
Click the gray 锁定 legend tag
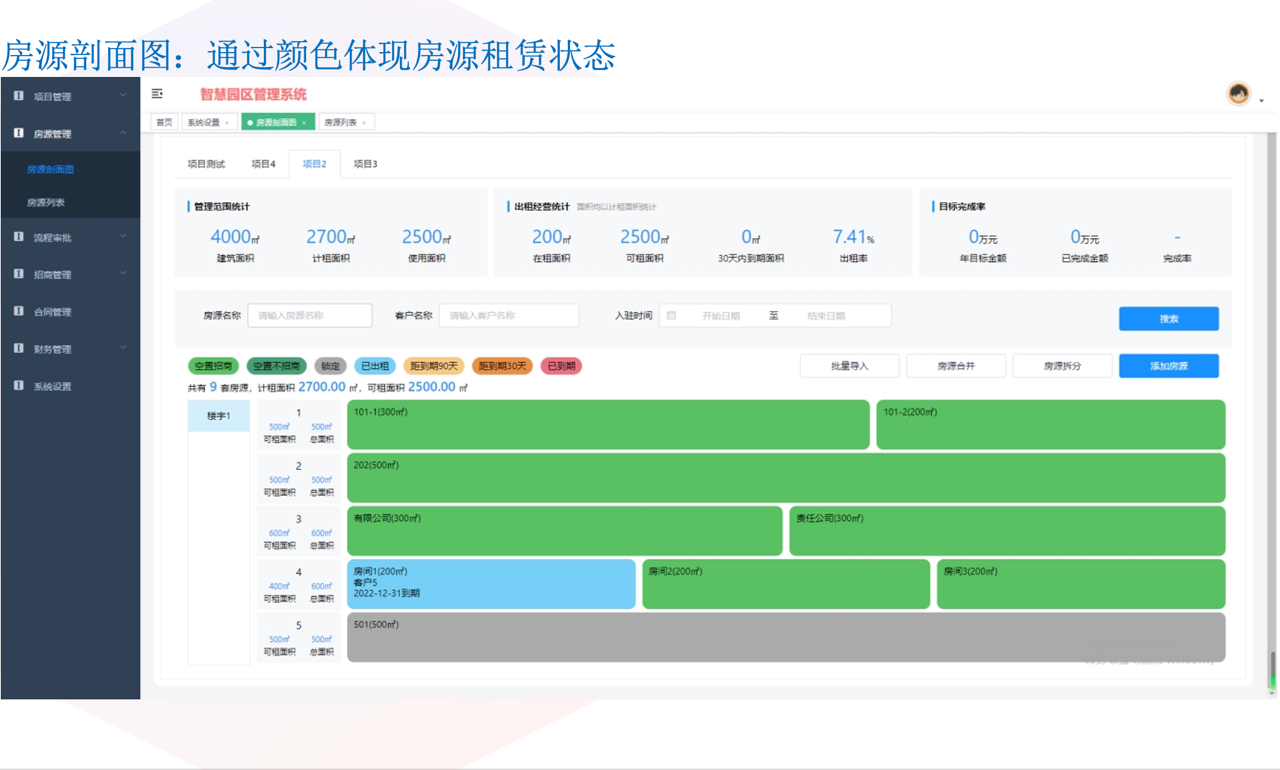coord(330,366)
